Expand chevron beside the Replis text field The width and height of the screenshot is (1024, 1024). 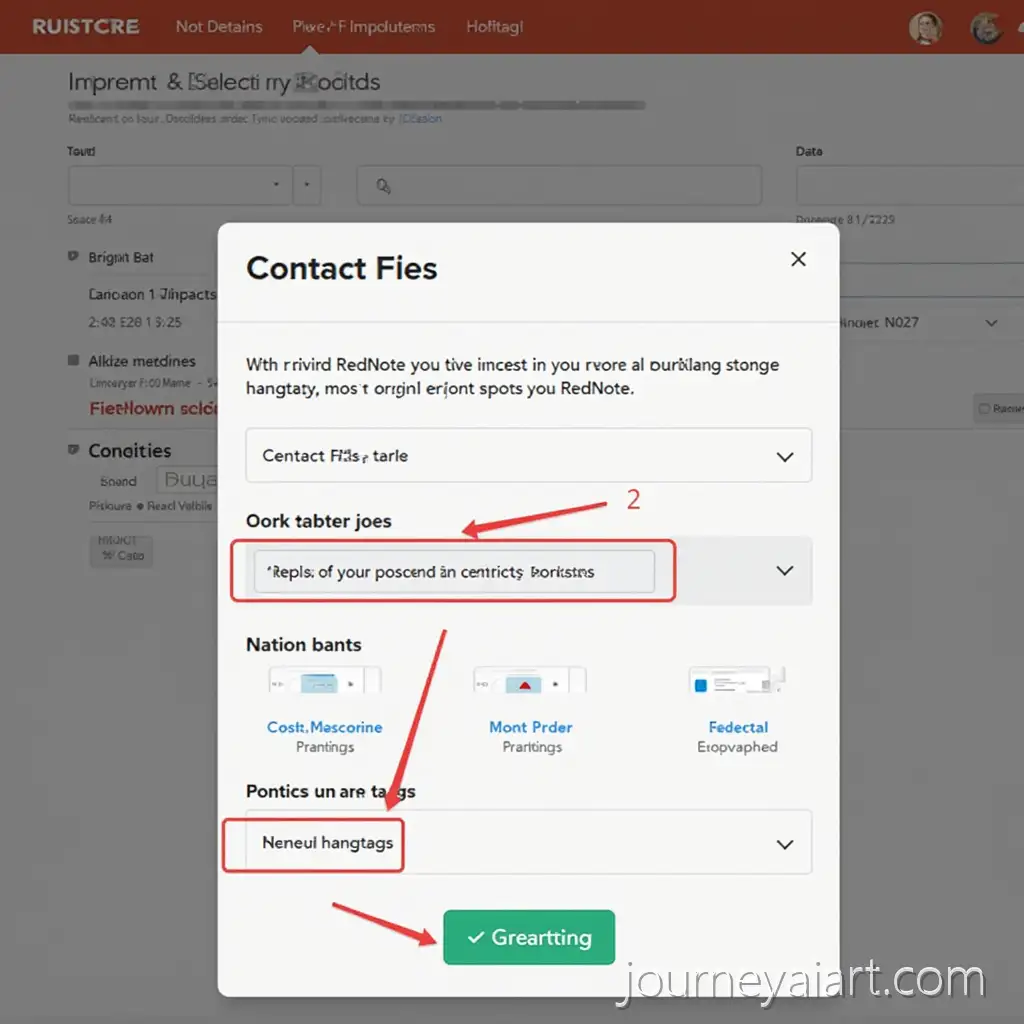click(785, 571)
